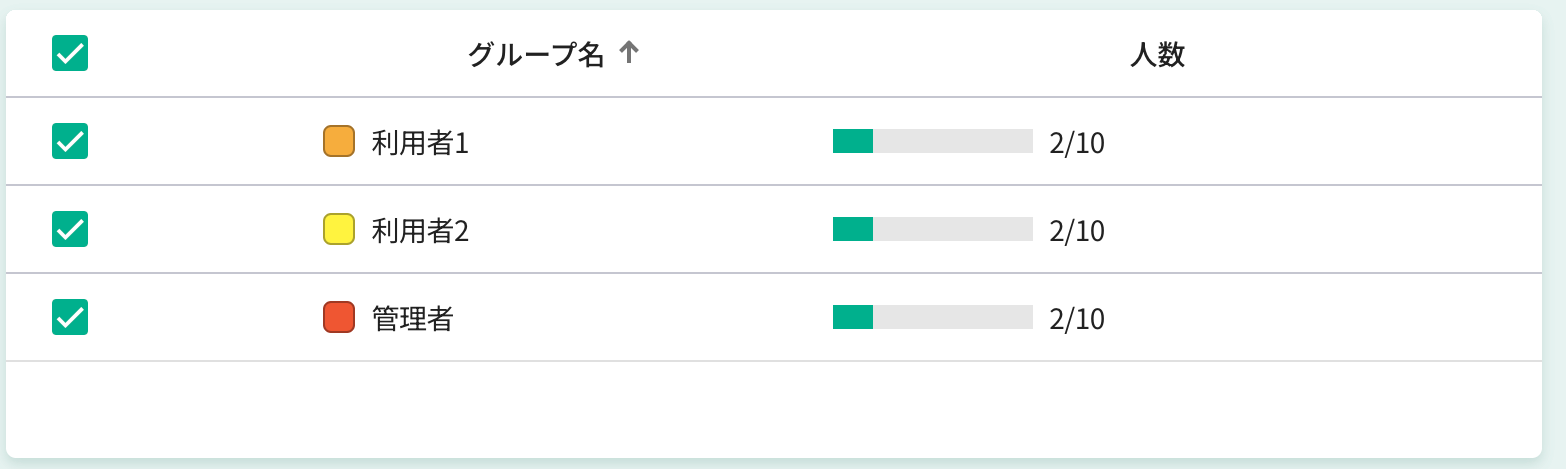
Task: Open the 利用者2 group name
Action: (420, 231)
